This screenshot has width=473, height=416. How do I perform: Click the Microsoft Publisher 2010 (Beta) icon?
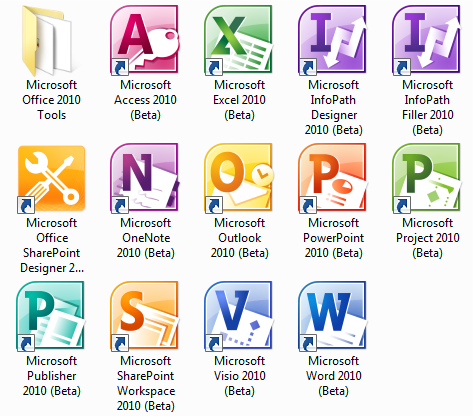click(51, 316)
